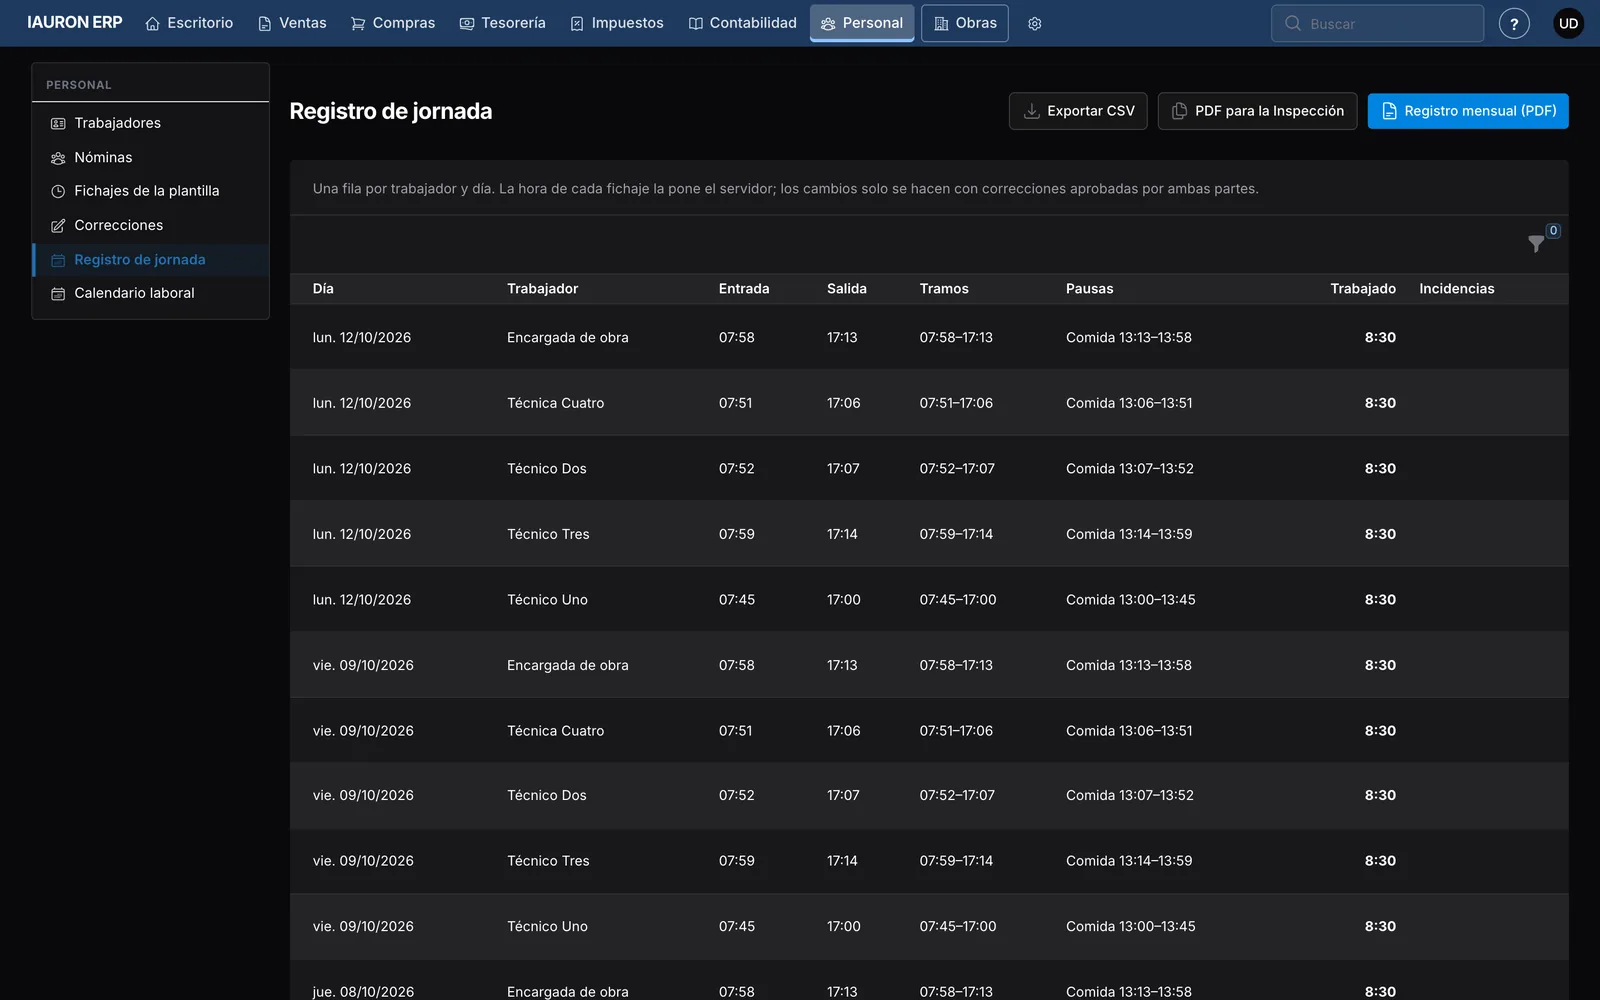Image resolution: width=1600 pixels, height=1000 pixels.
Task: Sort by the Día column header
Action: pos(323,289)
